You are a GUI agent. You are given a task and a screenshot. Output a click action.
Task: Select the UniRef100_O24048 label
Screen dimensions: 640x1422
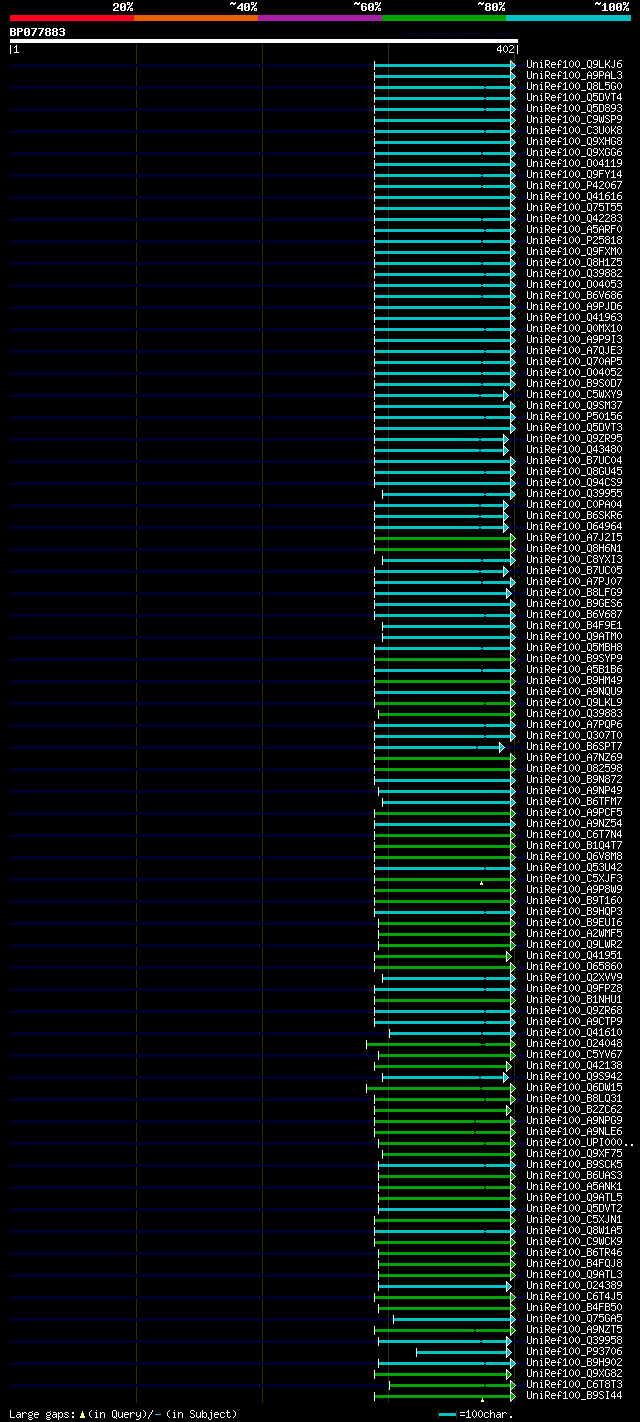click(574, 1043)
